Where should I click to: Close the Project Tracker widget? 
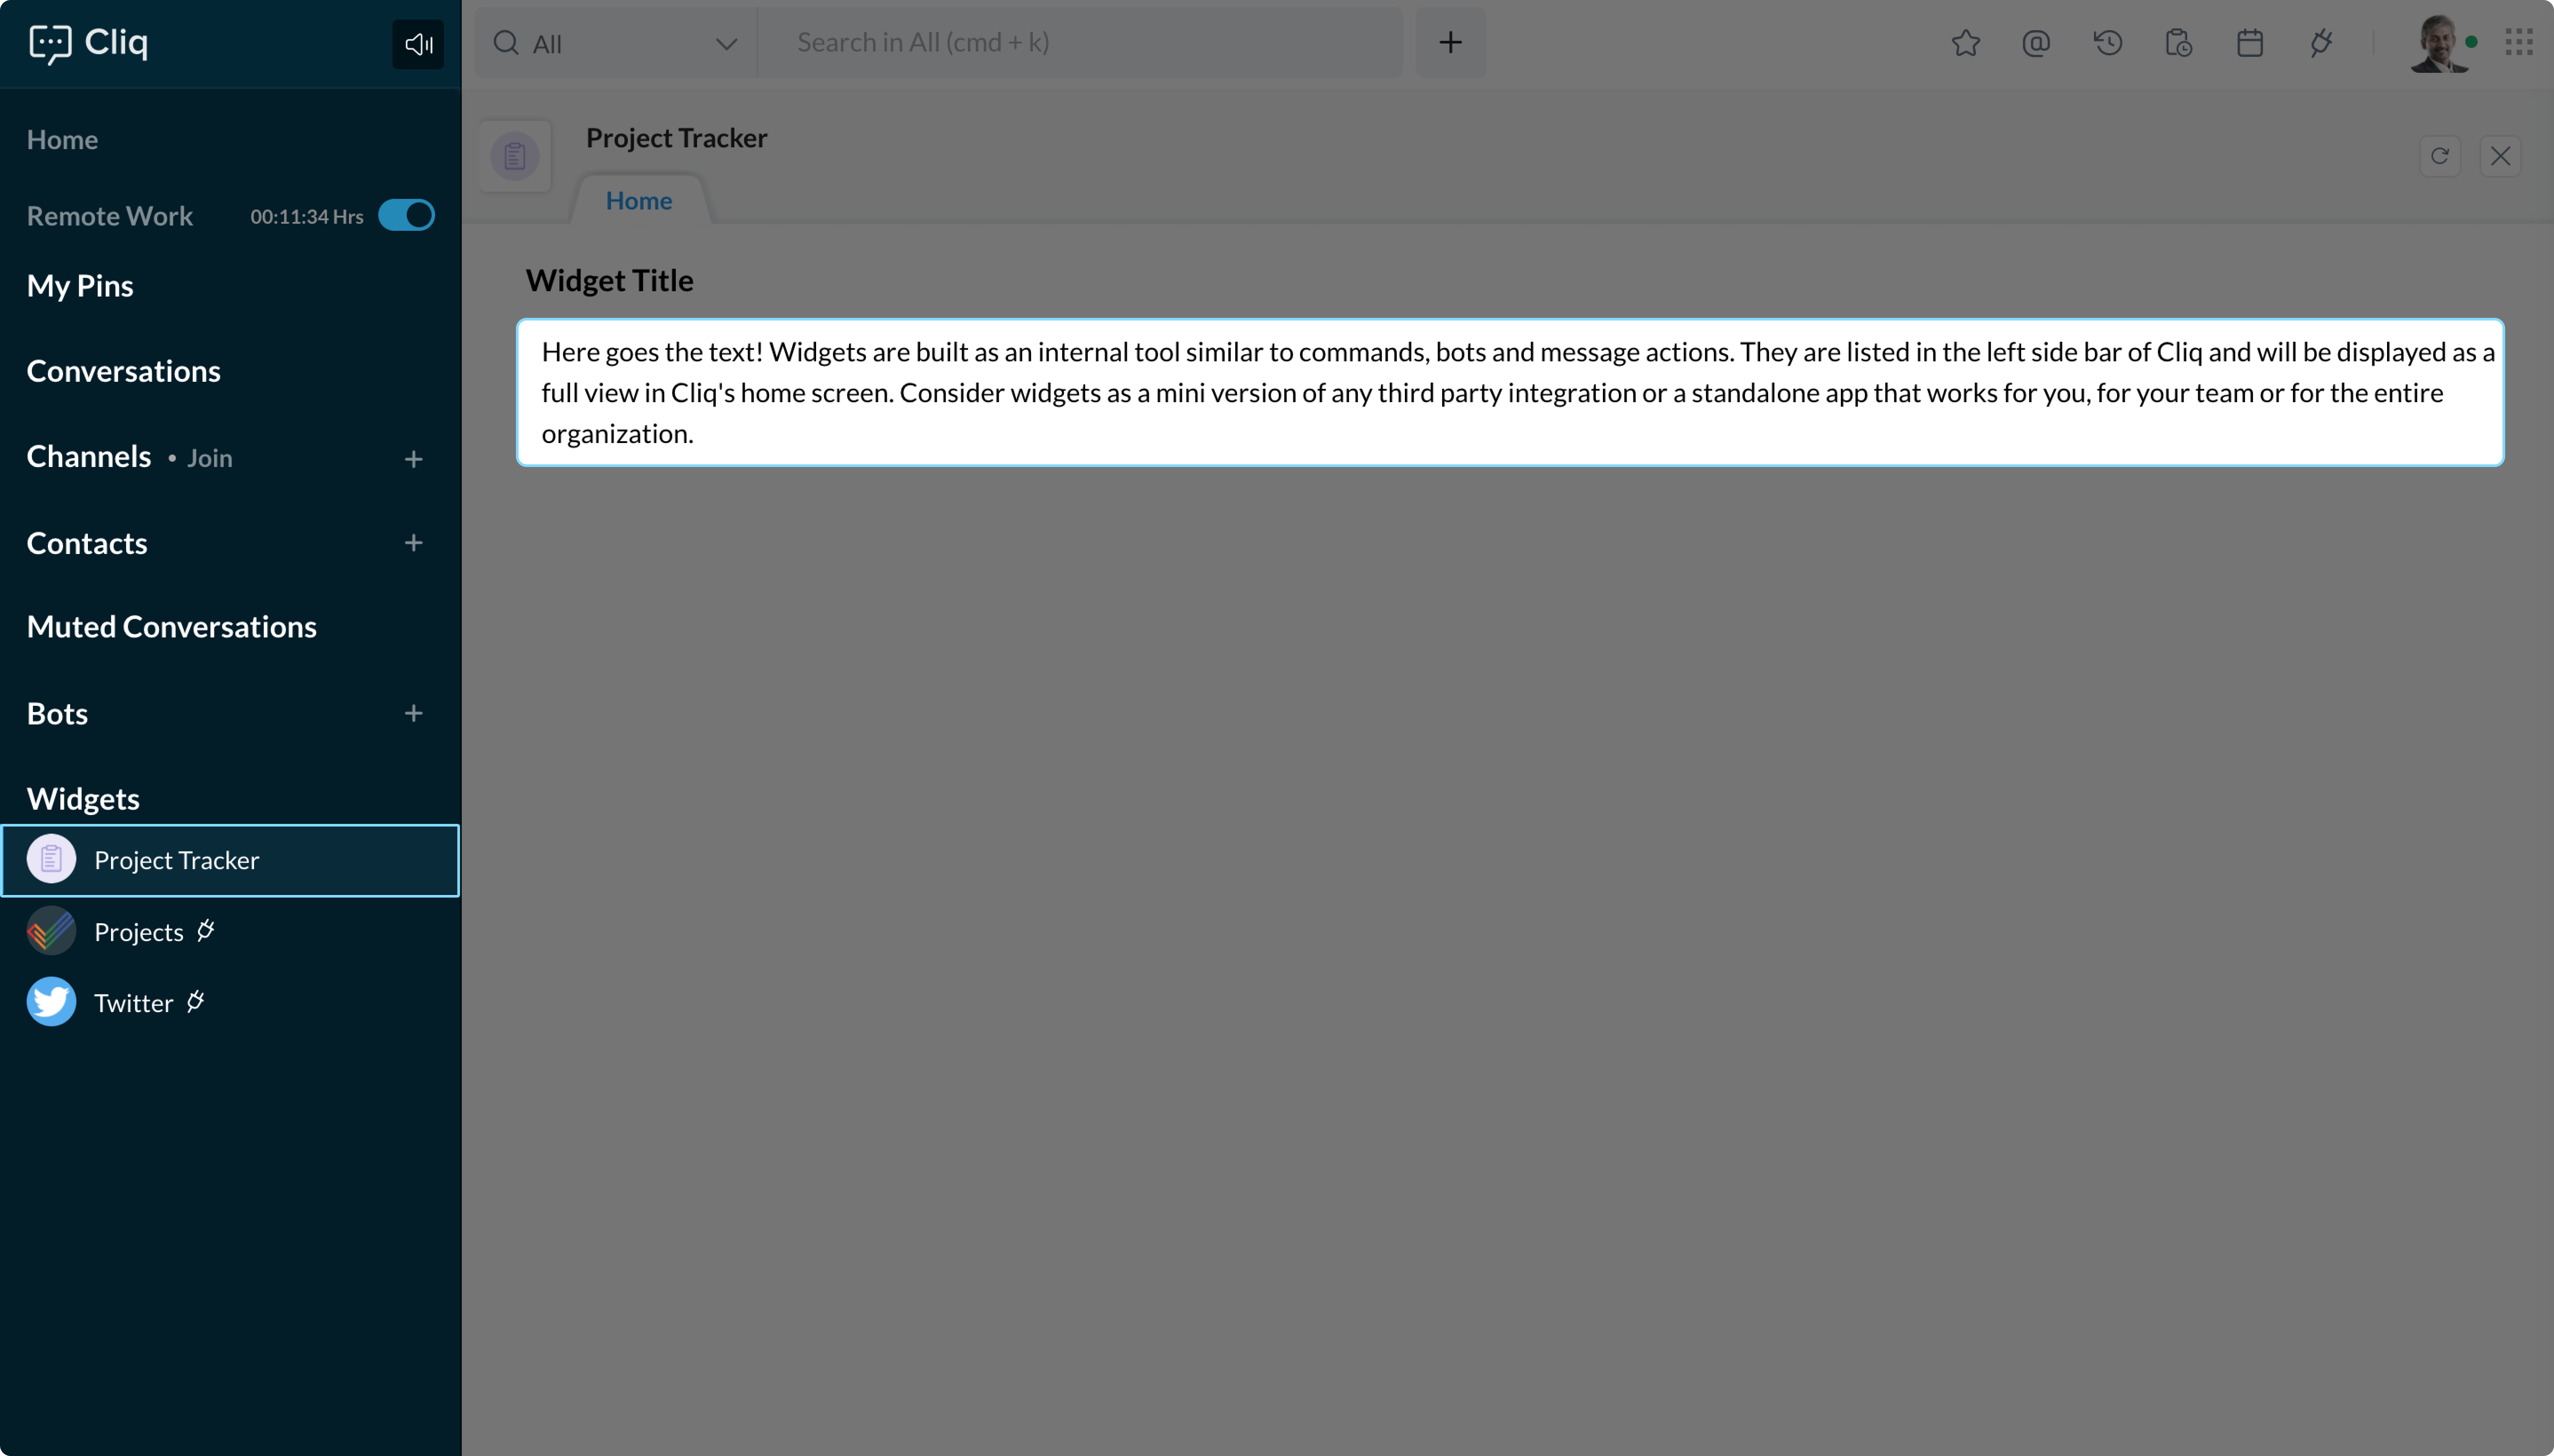(2500, 156)
